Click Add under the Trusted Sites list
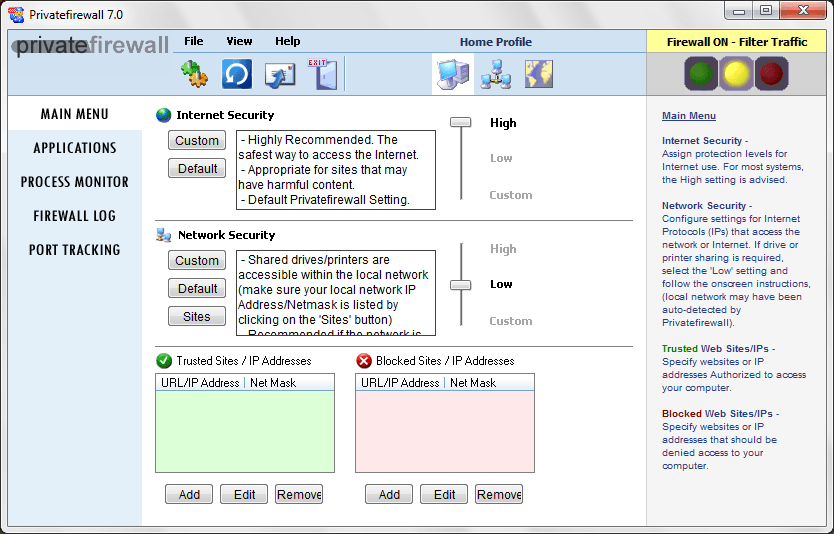The image size is (834, 534). (189, 494)
